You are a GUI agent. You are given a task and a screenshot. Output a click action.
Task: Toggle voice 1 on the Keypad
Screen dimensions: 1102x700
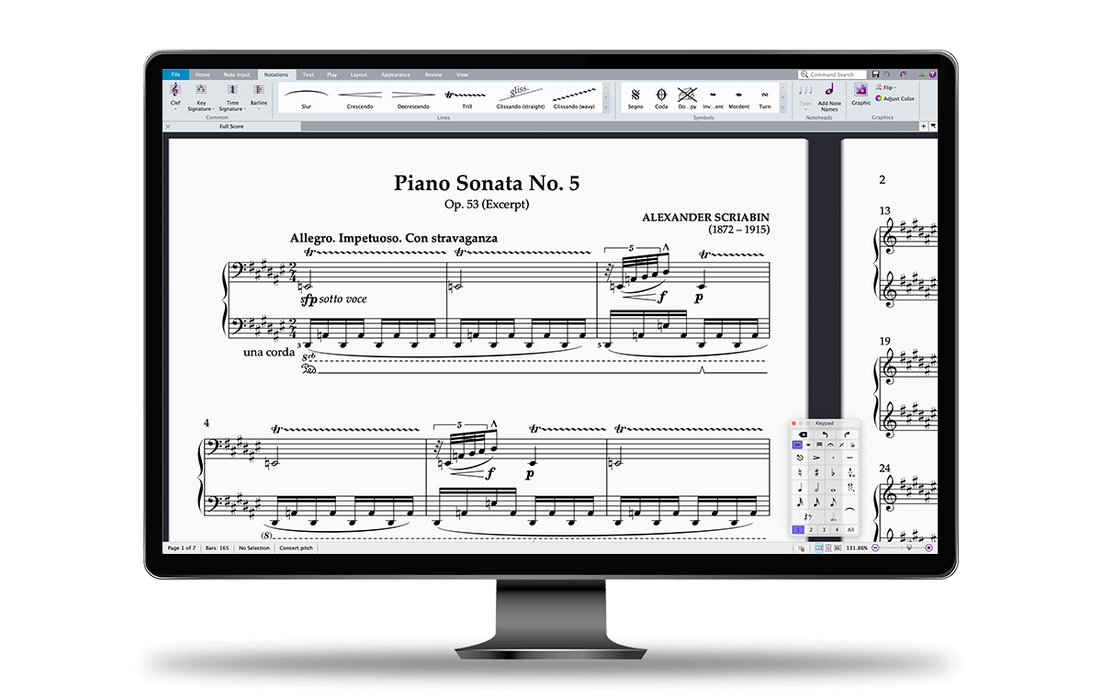[x=798, y=529]
